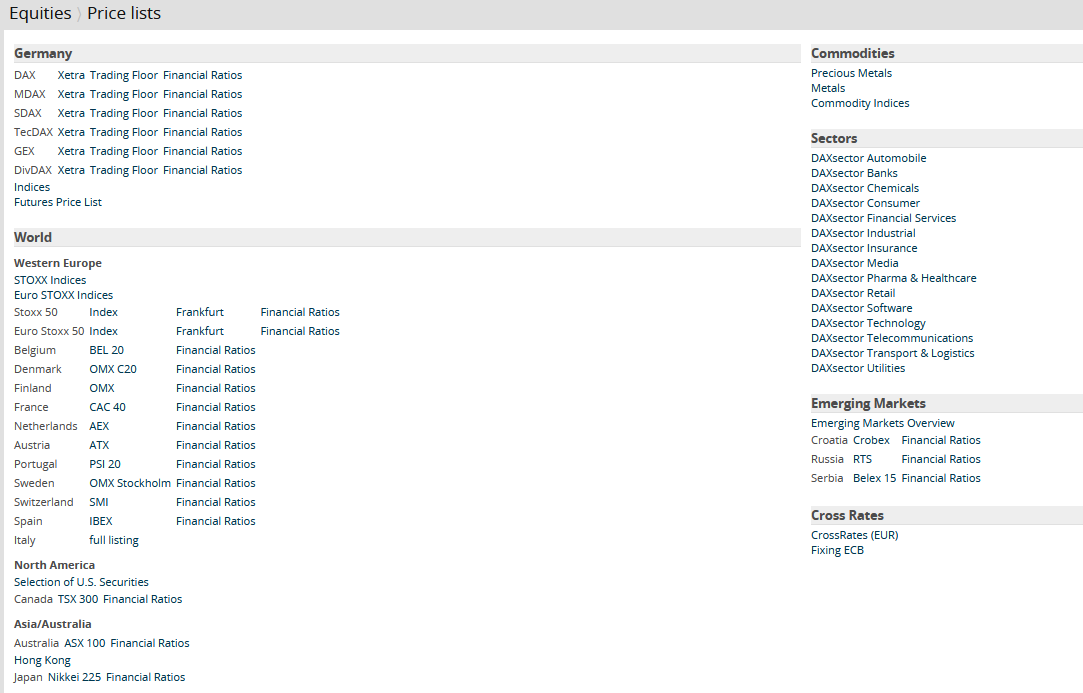Image resolution: width=1083 pixels, height=693 pixels.
Task: Open TSX 300 list for Canada
Action: (78, 599)
